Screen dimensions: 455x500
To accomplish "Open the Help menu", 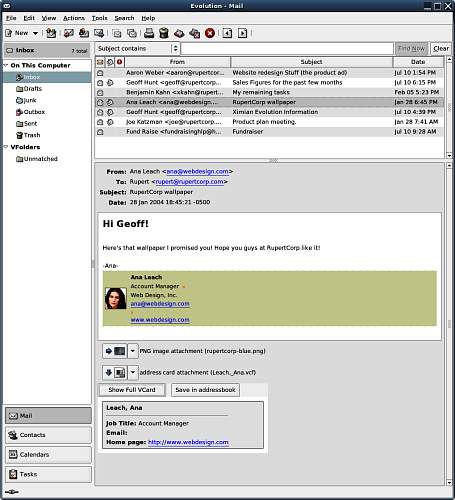I will pos(148,18).
